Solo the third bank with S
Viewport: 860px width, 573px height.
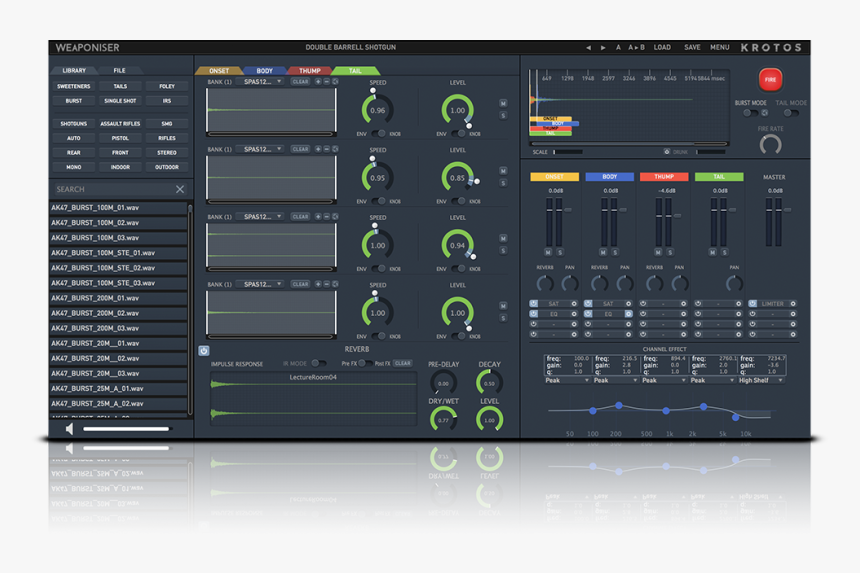point(503,251)
